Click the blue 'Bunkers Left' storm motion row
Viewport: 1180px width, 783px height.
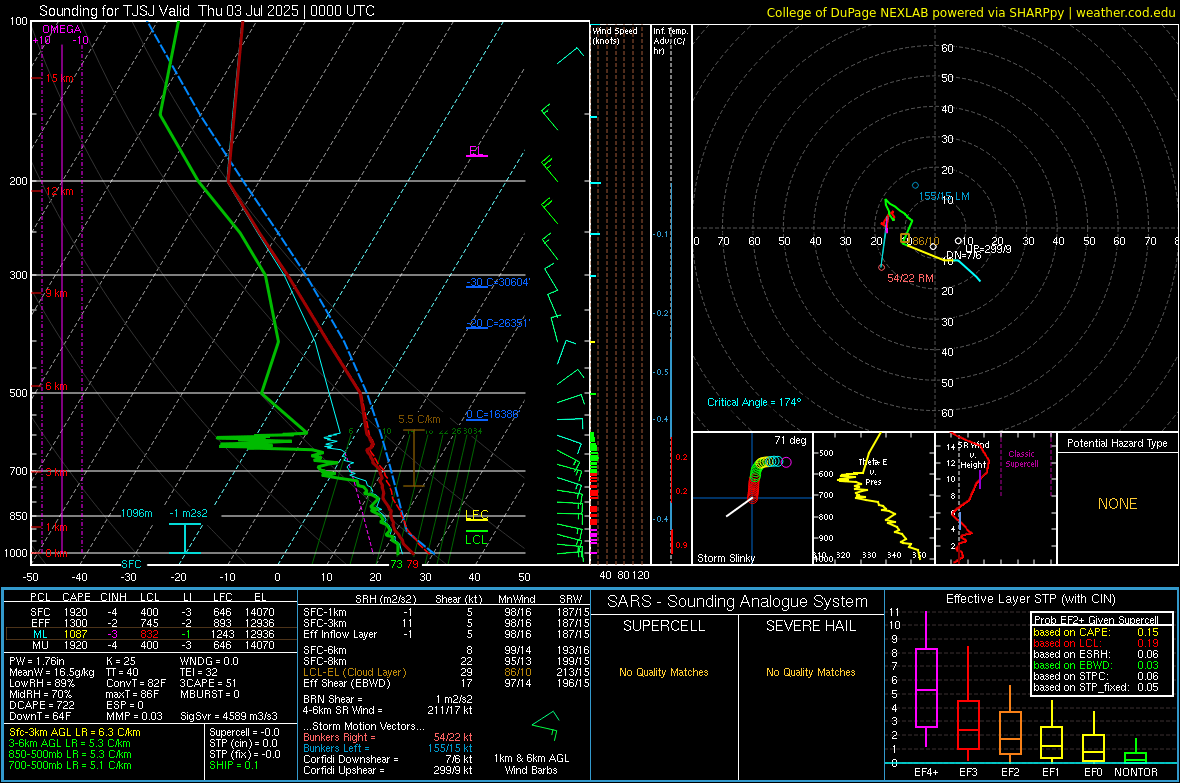pos(388,748)
